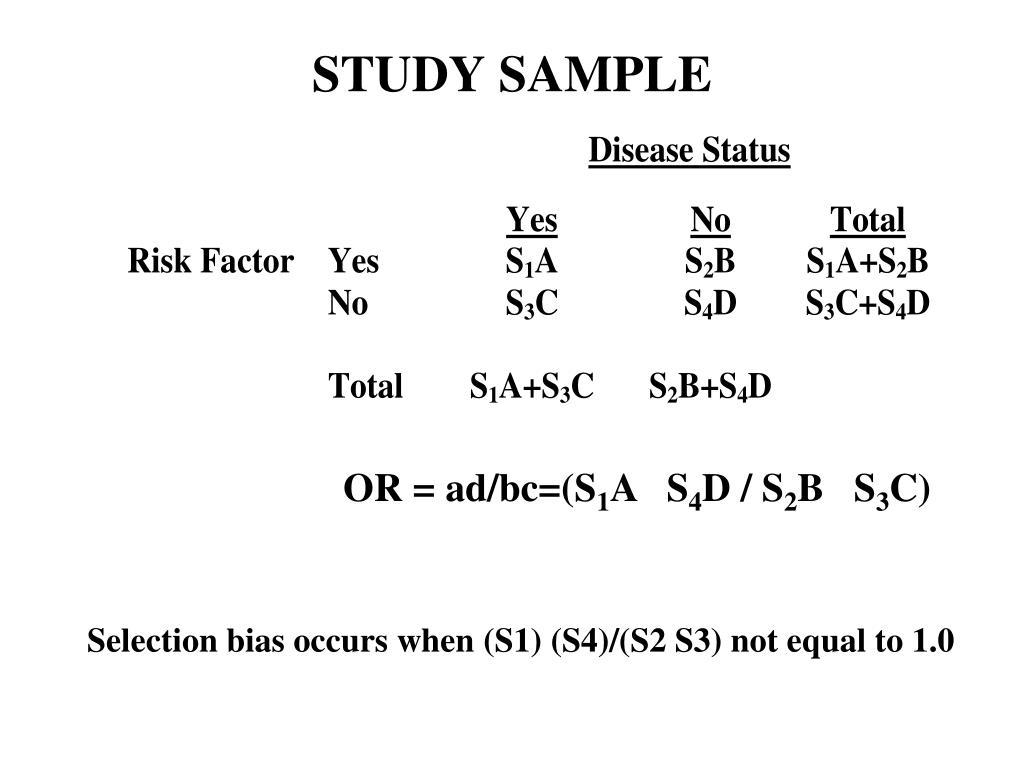The height and width of the screenshot is (768, 1024).
Task: Click the Yes row label beside Risk Factor
Action: point(353,261)
